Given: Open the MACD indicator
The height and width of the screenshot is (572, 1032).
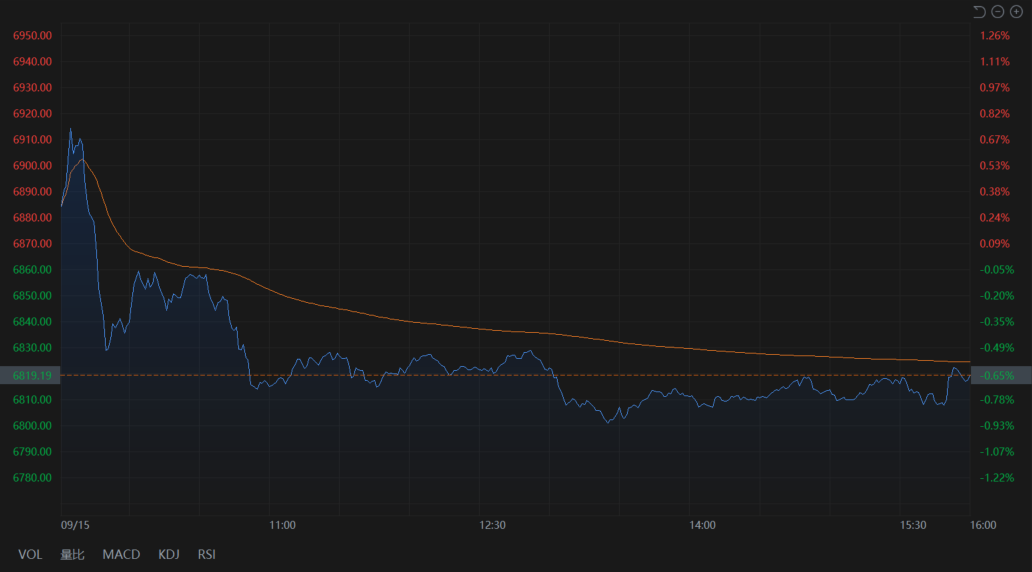Looking at the screenshot, I should pyautogui.click(x=121, y=554).
